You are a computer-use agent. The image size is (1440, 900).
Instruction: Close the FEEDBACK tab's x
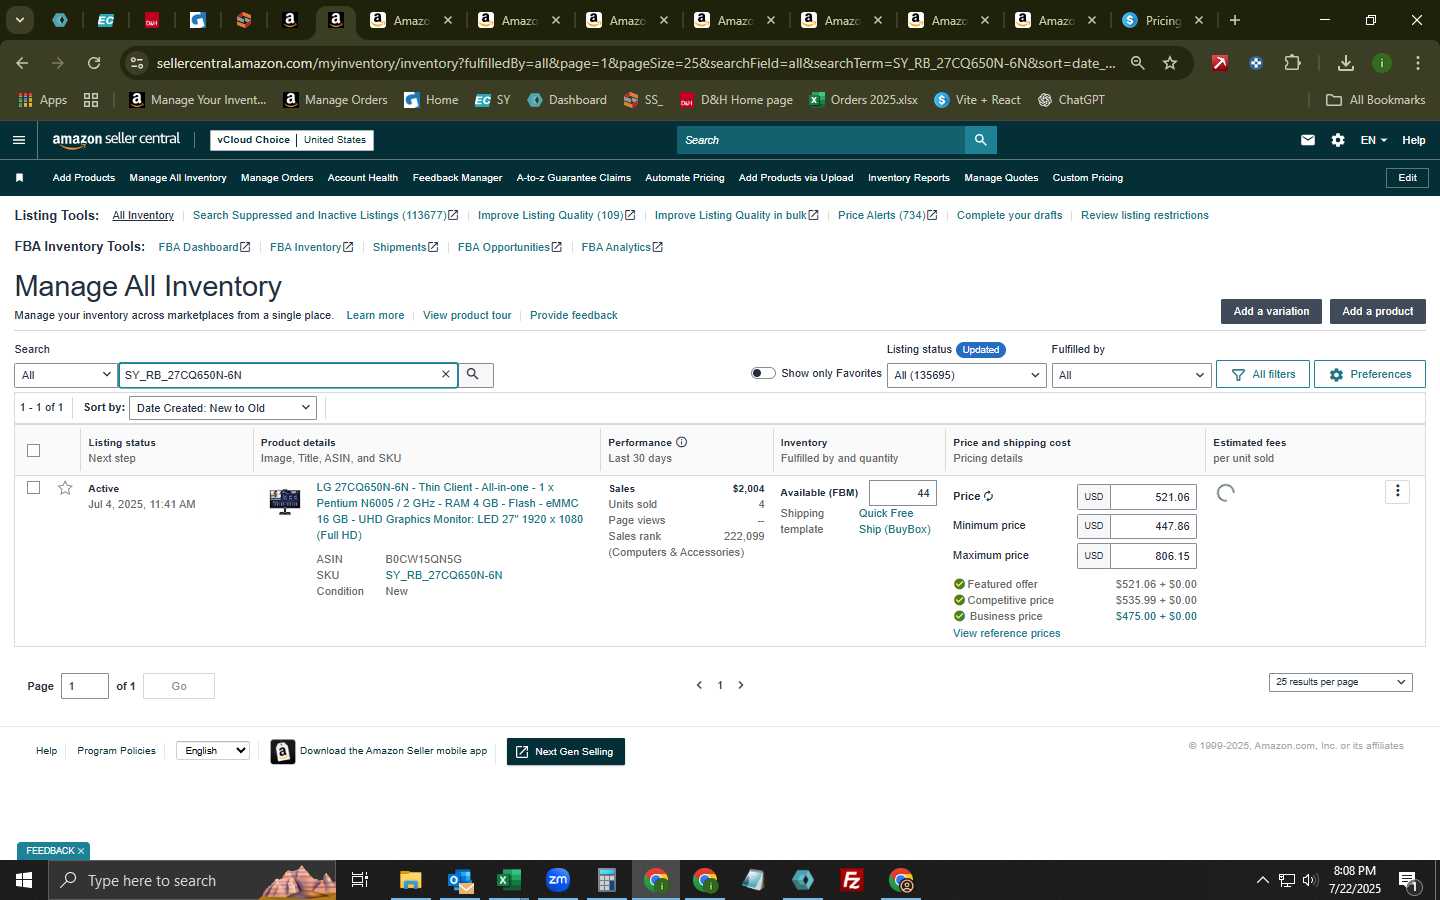[x=81, y=851]
